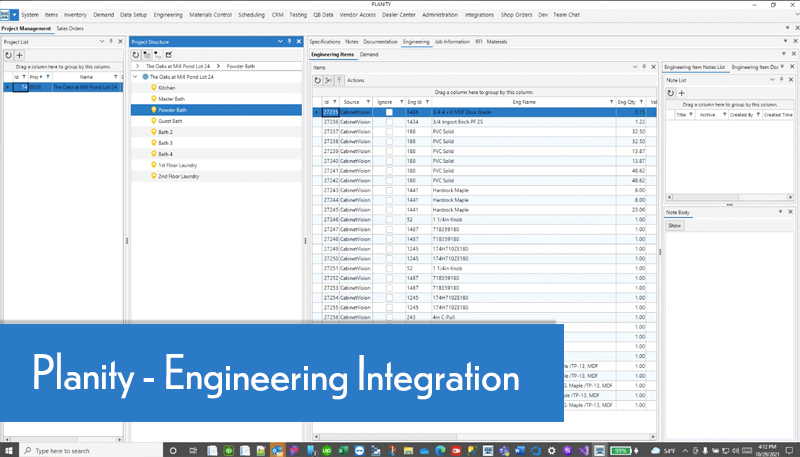Open the Note Body panel dropdown arrow
800x457 pixels.
click(x=780, y=212)
